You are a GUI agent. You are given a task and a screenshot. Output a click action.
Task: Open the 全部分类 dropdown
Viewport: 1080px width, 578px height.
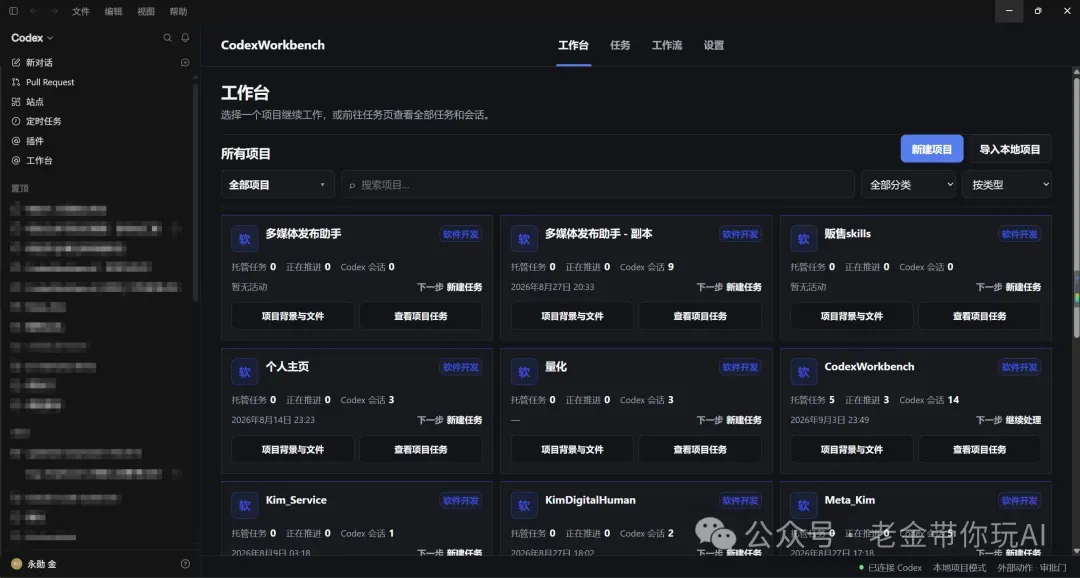(908, 185)
